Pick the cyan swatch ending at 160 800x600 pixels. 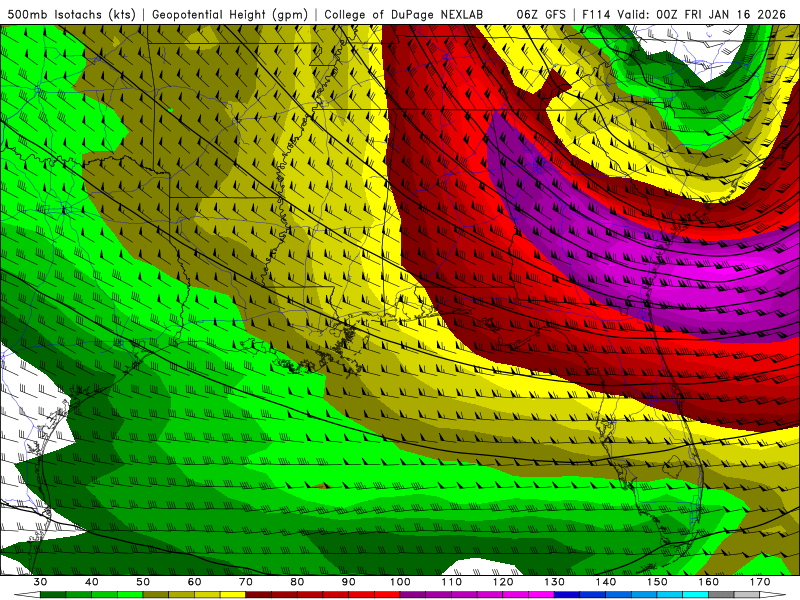click(696, 595)
